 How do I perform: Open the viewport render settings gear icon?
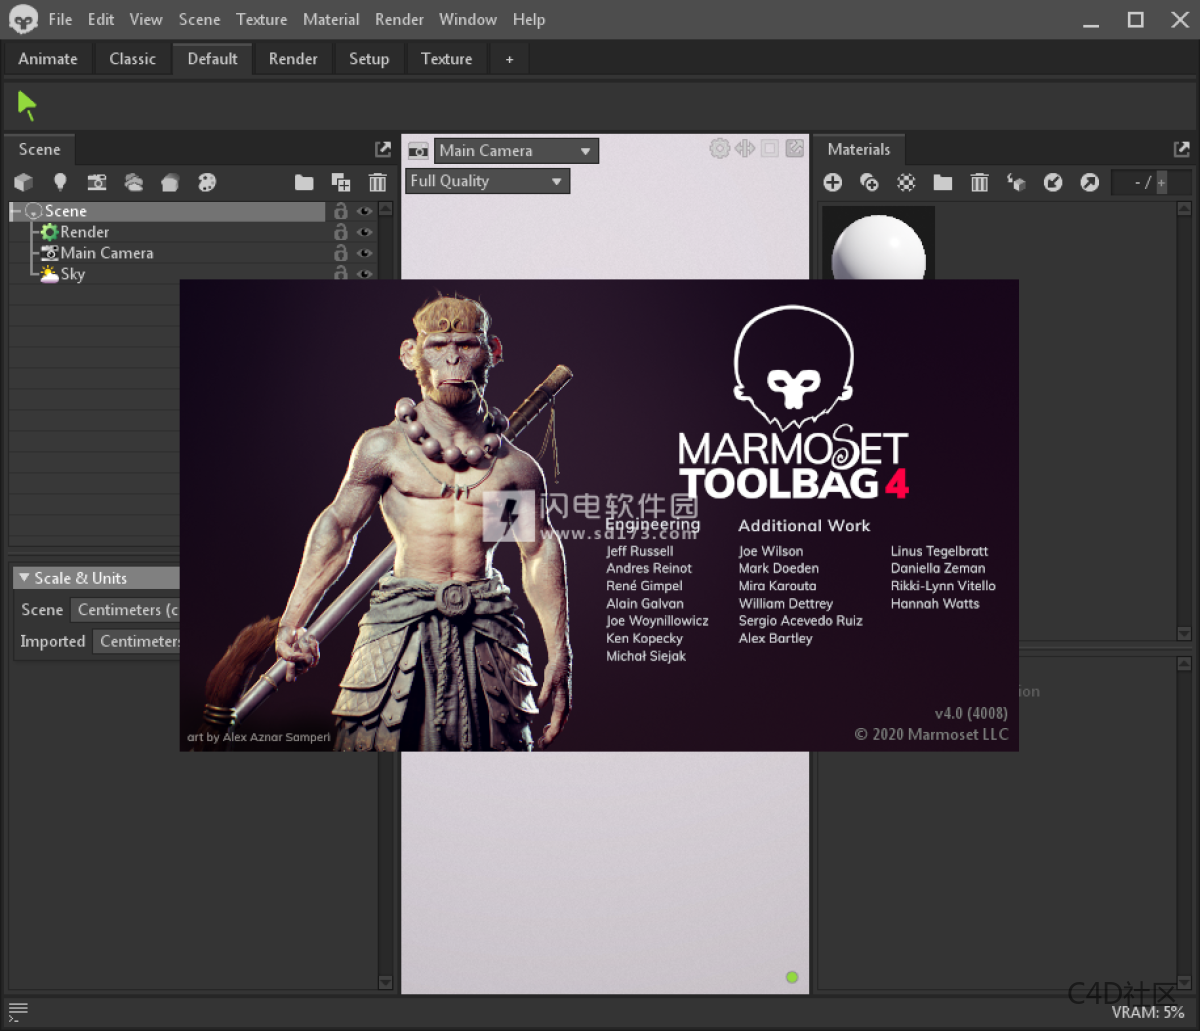(719, 148)
